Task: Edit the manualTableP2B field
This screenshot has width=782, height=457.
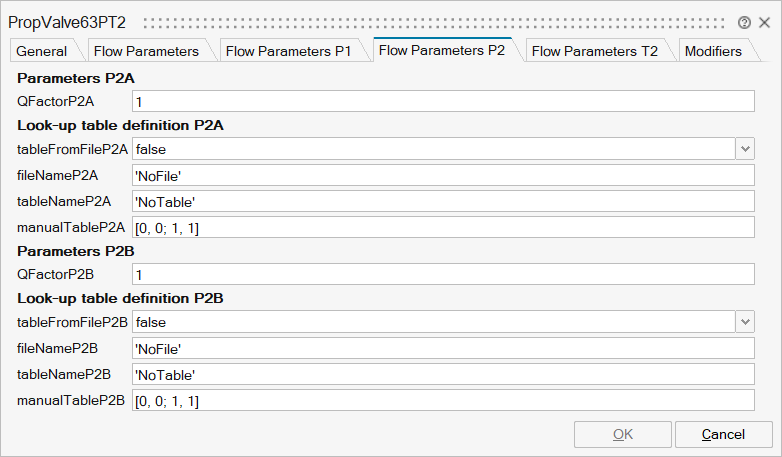Action: (443, 401)
